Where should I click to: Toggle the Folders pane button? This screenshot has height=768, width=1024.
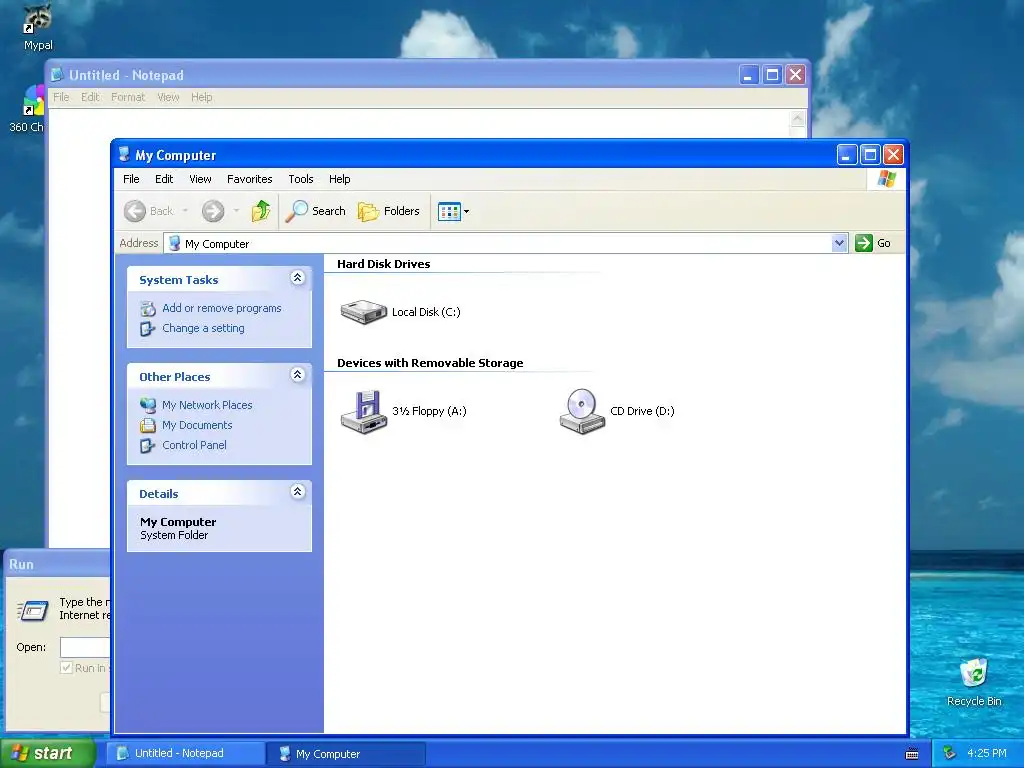click(389, 211)
